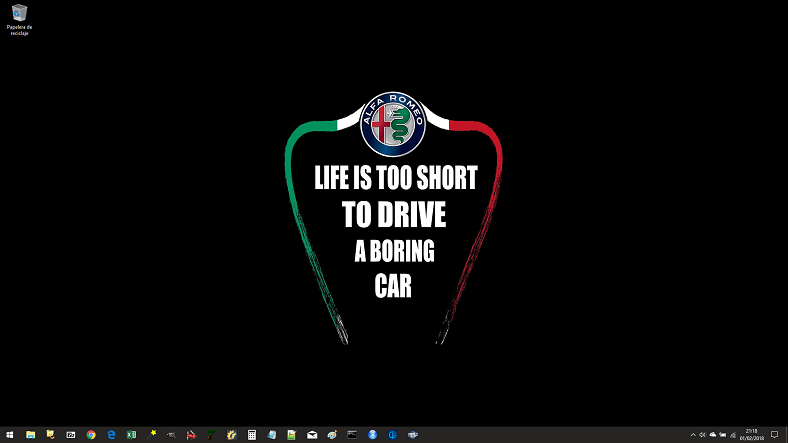Screen dimensions: 788x443
Task: Launch Microsoft Edge from the taskbar
Action: coord(111,435)
